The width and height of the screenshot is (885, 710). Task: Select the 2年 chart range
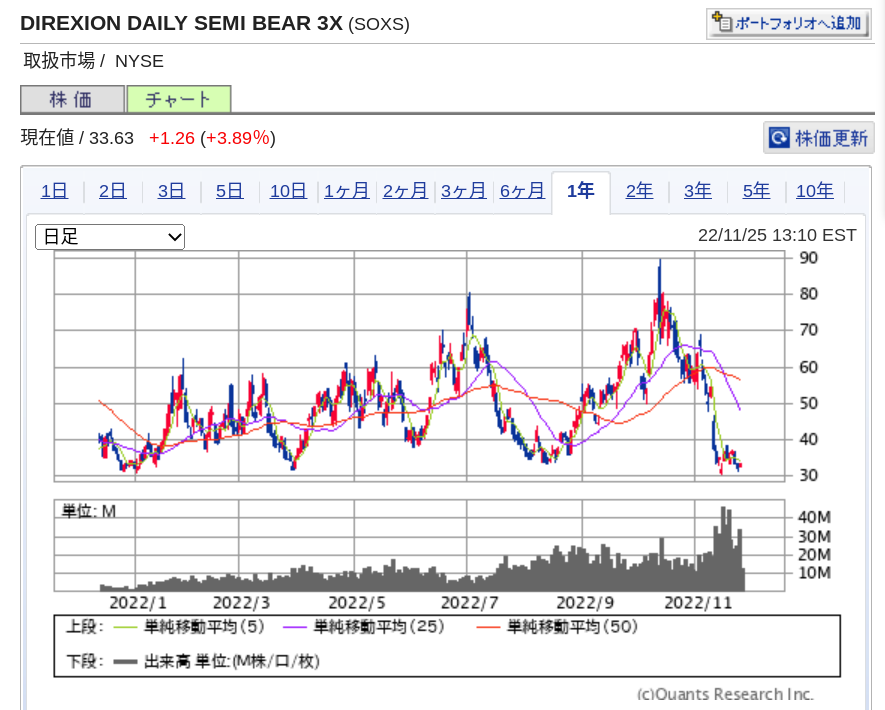pyautogui.click(x=639, y=191)
